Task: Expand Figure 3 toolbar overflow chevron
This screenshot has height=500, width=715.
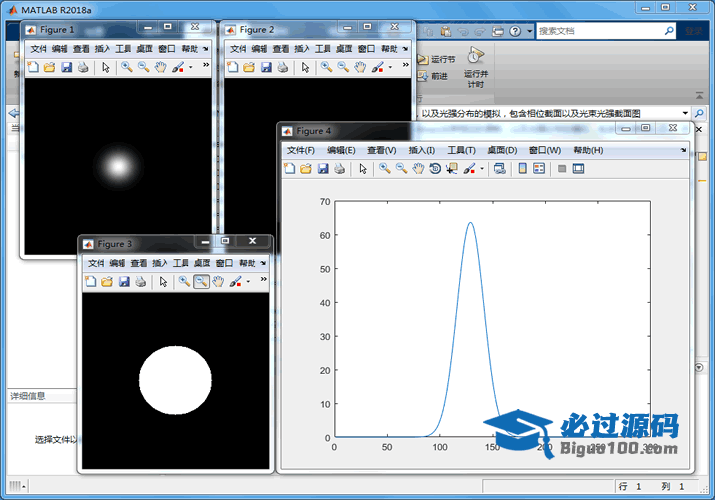Action: tap(264, 279)
